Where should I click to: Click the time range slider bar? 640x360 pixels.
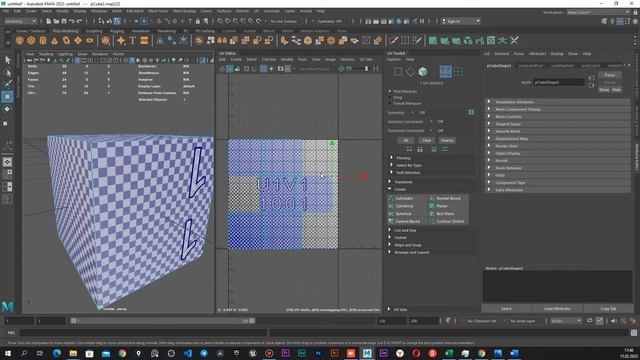click(x=163, y=321)
